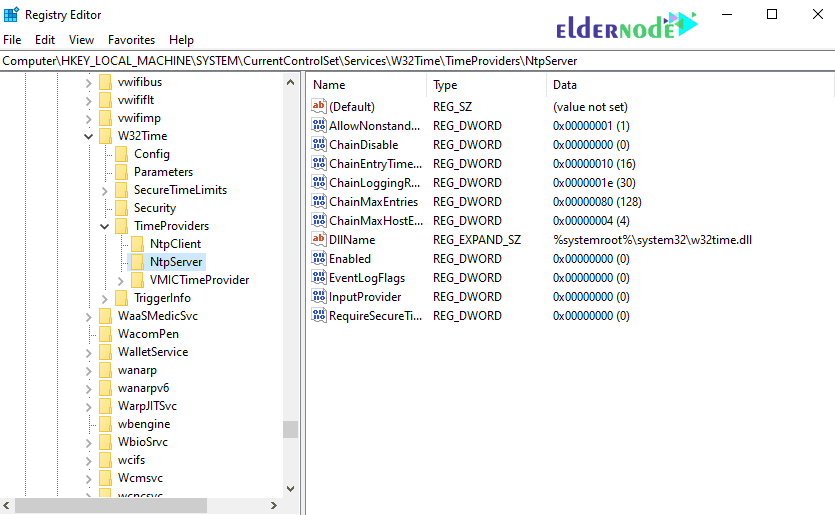Click the InputProvider DWORD value icon

click(x=320, y=297)
